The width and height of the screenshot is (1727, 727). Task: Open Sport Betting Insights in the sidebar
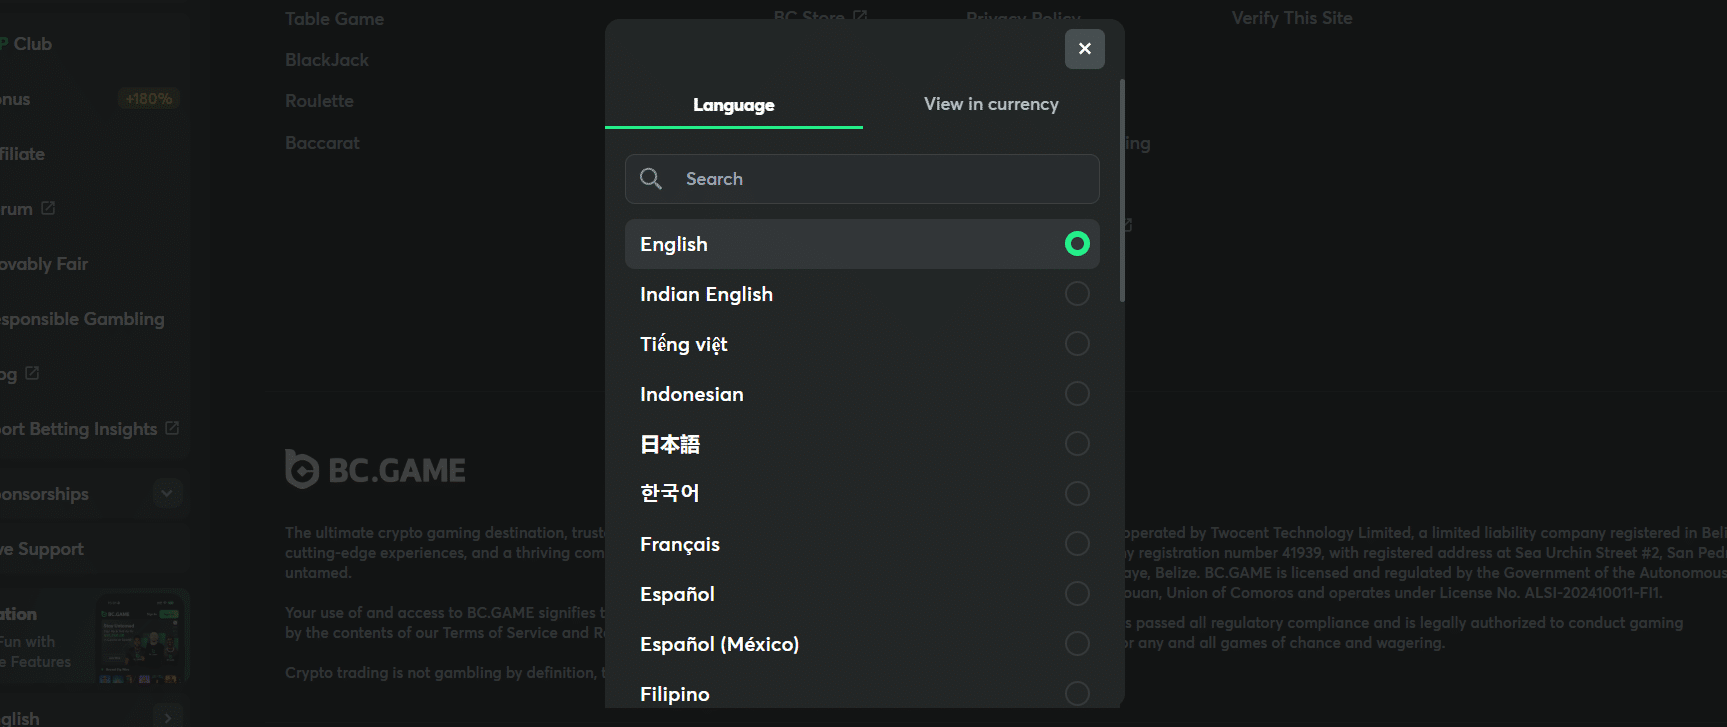tap(77, 429)
